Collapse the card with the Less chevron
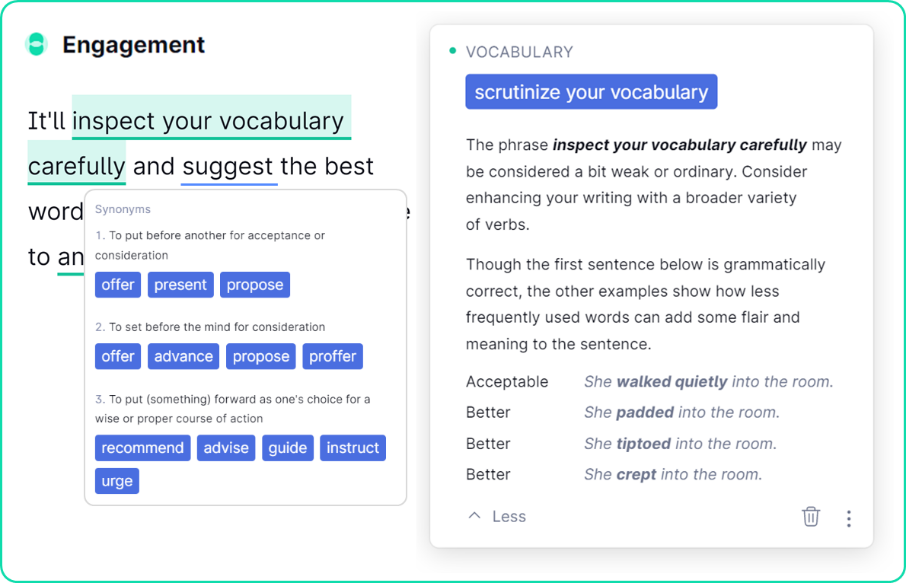 497,516
